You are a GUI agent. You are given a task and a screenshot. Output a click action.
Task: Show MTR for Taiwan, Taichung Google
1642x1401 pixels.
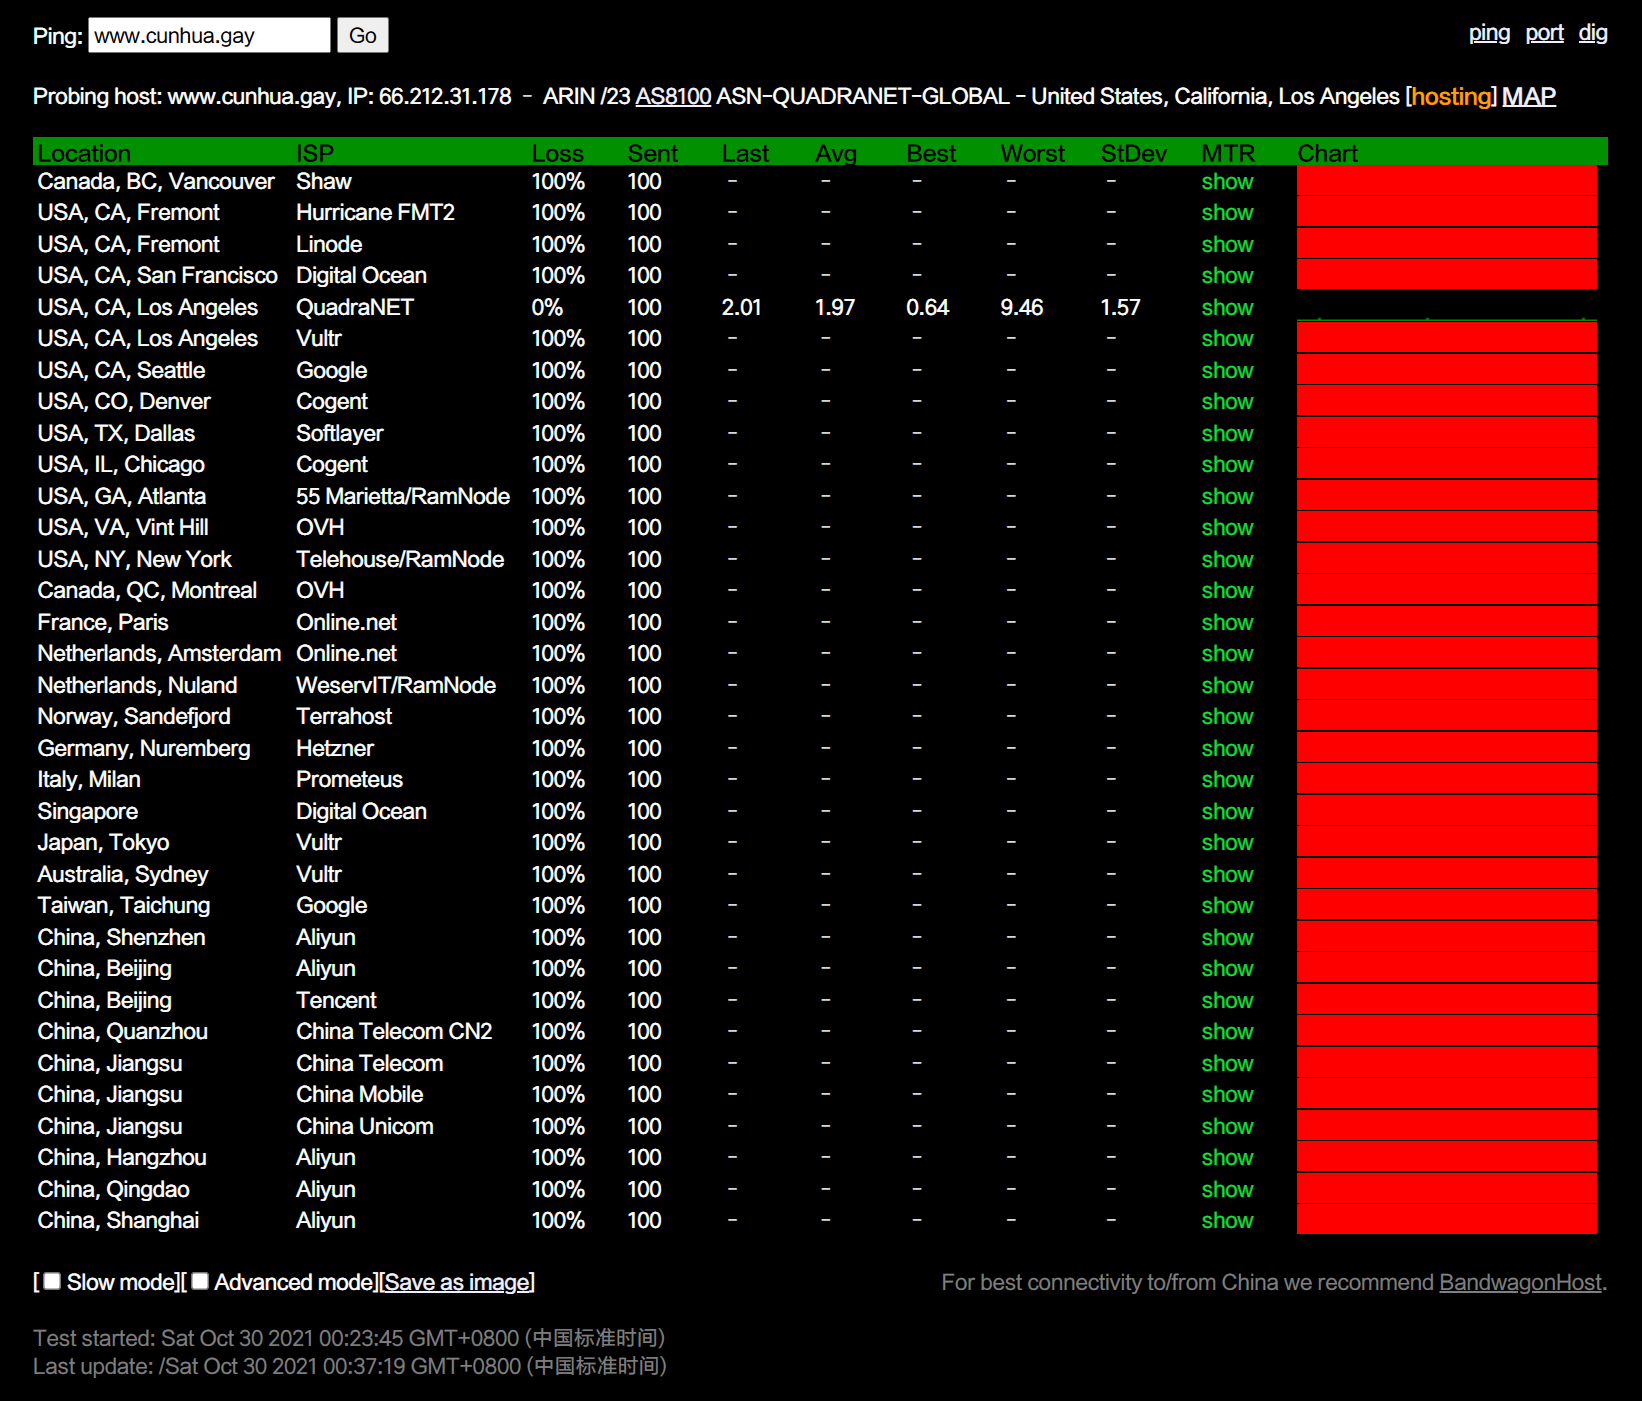click(1227, 905)
